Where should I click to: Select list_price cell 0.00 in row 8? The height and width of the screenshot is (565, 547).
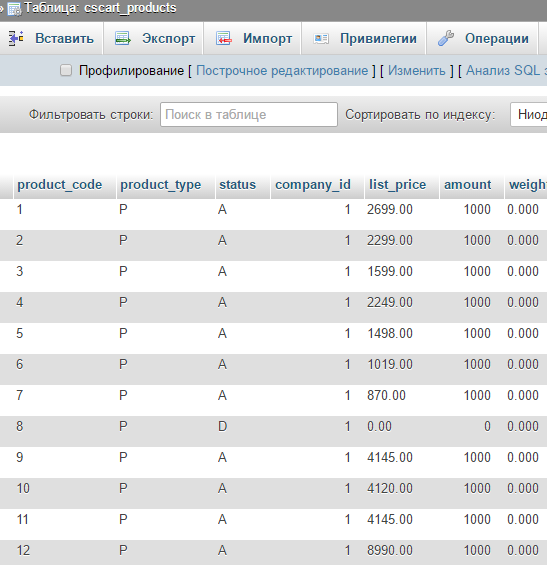tap(379, 426)
